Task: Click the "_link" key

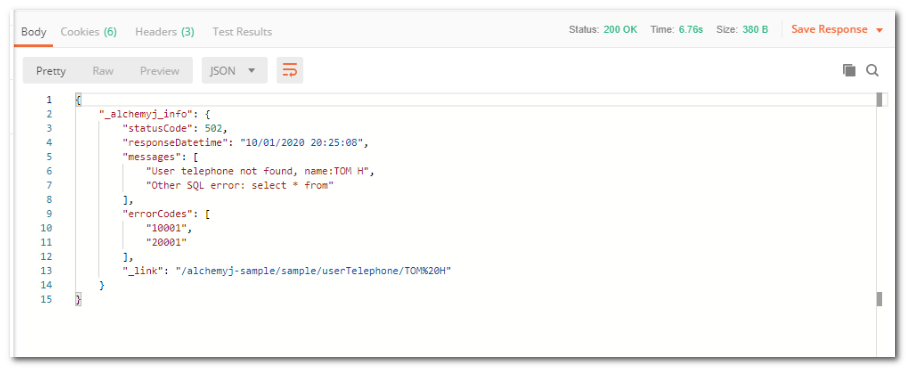Action: point(144,271)
